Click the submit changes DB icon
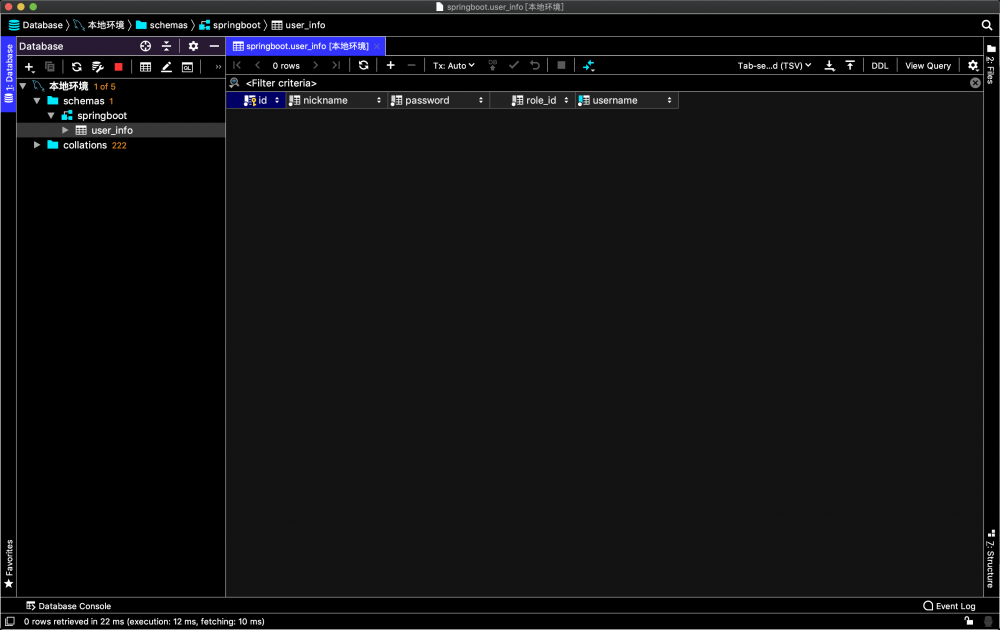This screenshot has width=1000, height=630. pyautogui.click(x=492, y=65)
